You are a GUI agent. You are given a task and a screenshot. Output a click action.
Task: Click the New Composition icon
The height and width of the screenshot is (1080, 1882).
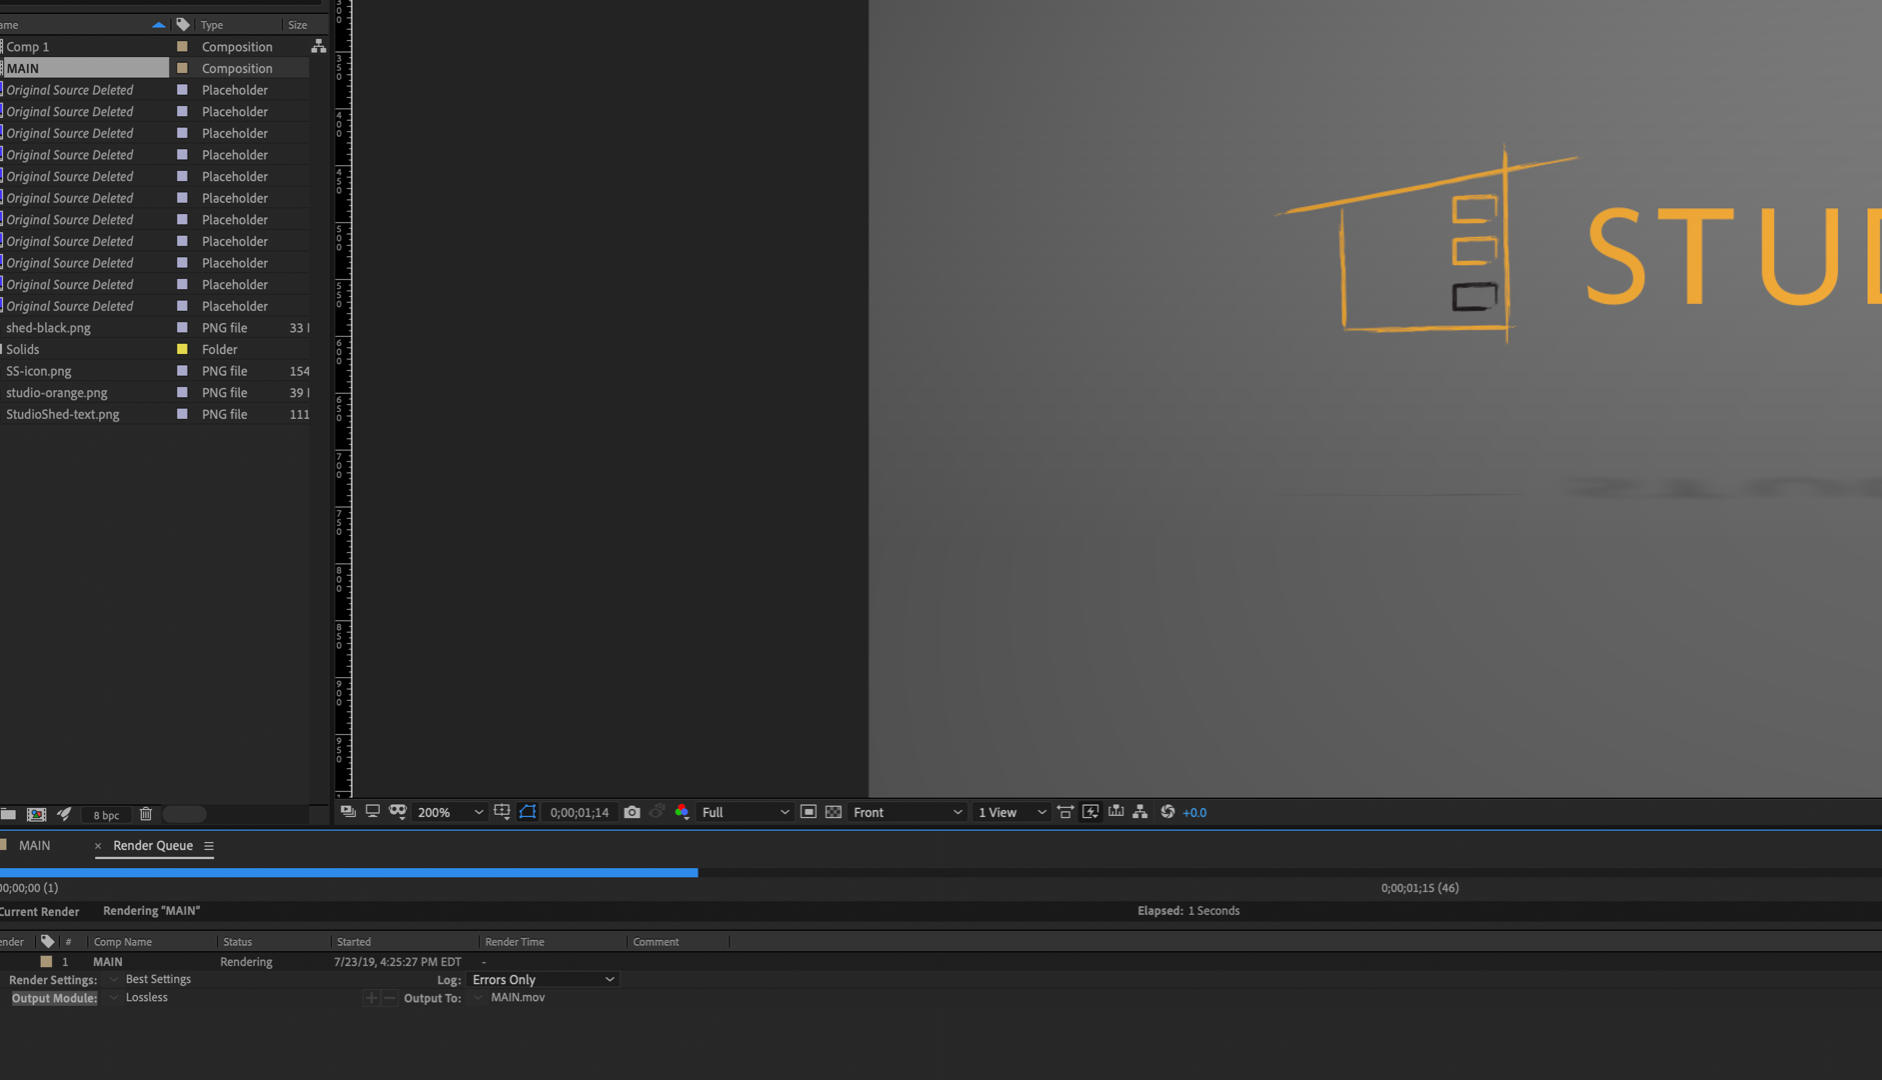[x=37, y=814]
